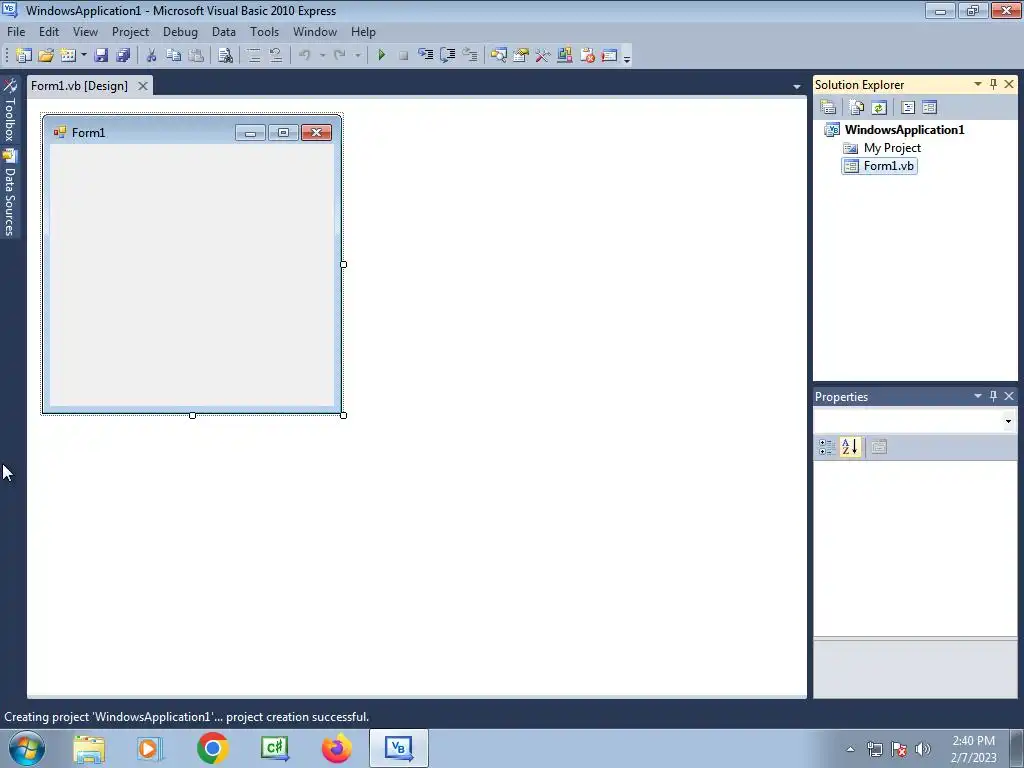Open Firefox from taskbar
The width and height of the screenshot is (1024, 768).
(337, 748)
